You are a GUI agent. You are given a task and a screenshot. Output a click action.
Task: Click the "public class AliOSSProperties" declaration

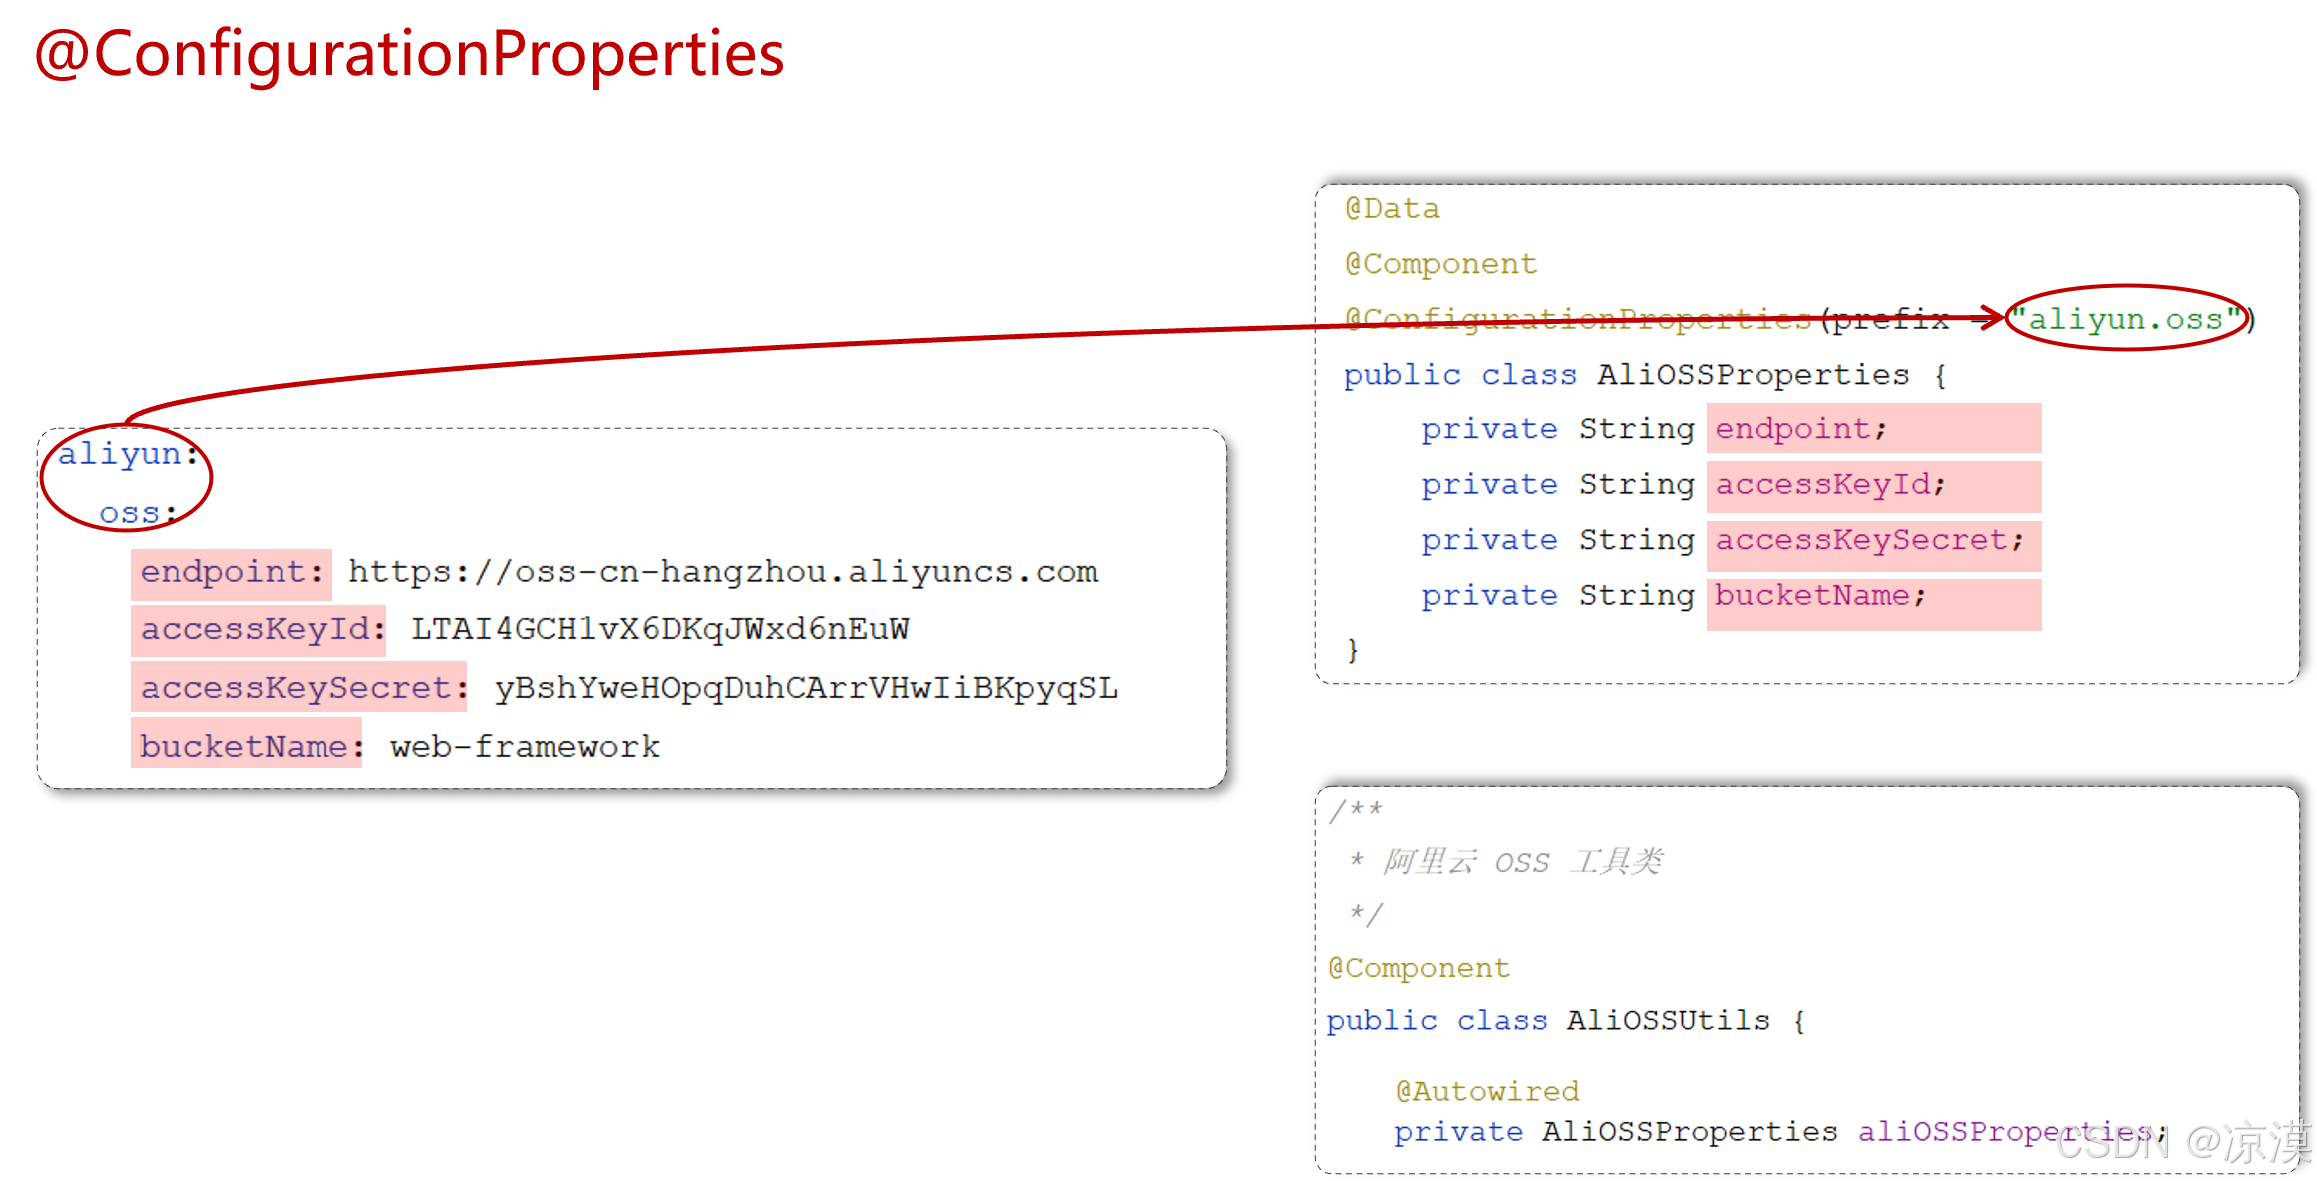pyautogui.click(x=1644, y=373)
